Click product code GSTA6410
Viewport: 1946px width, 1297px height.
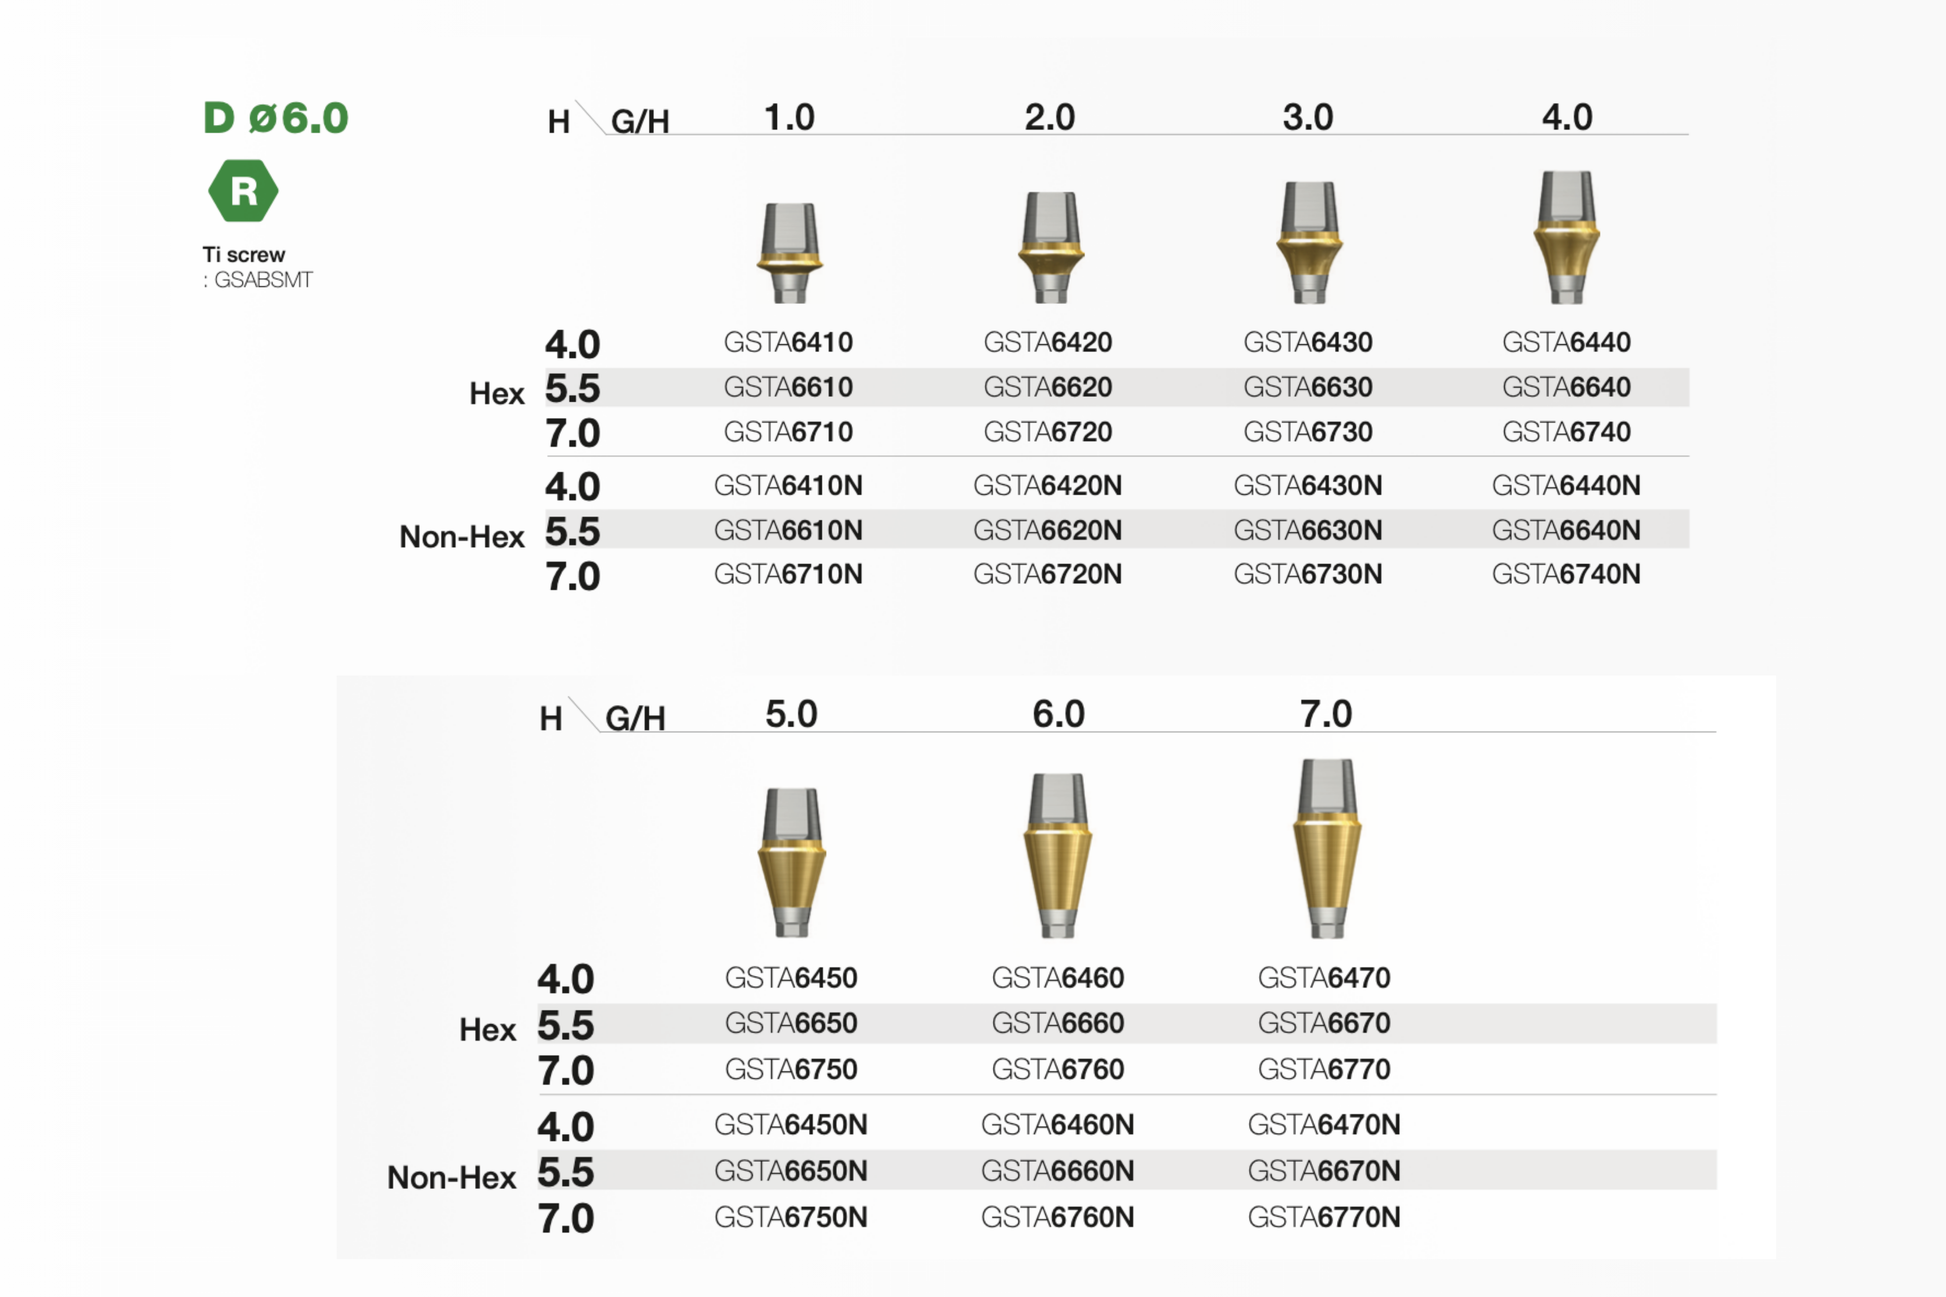[788, 342]
